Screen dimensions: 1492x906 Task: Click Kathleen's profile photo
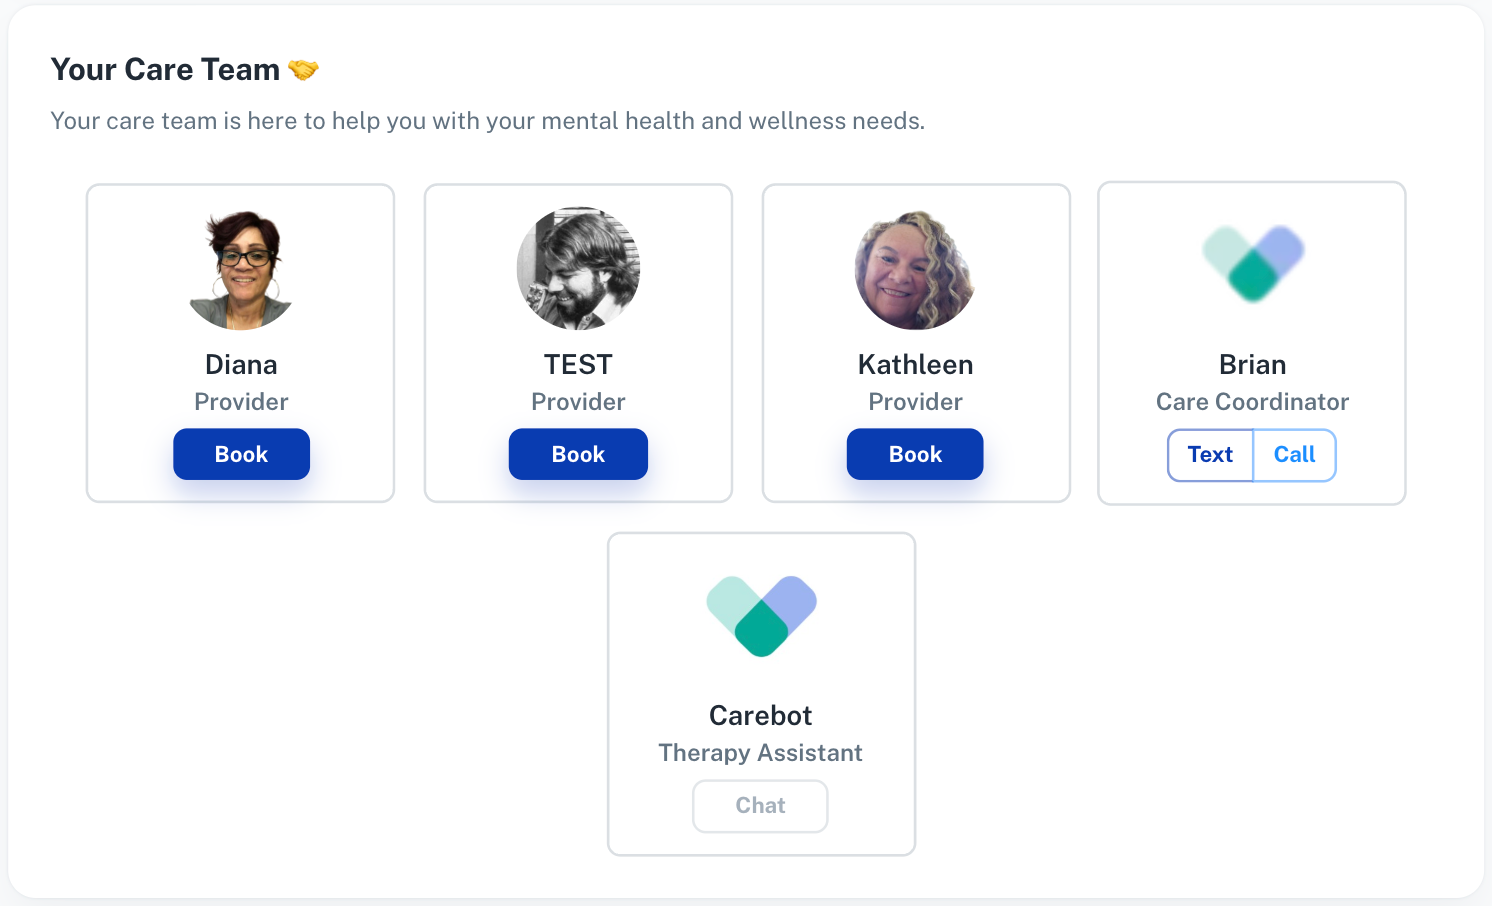point(915,270)
